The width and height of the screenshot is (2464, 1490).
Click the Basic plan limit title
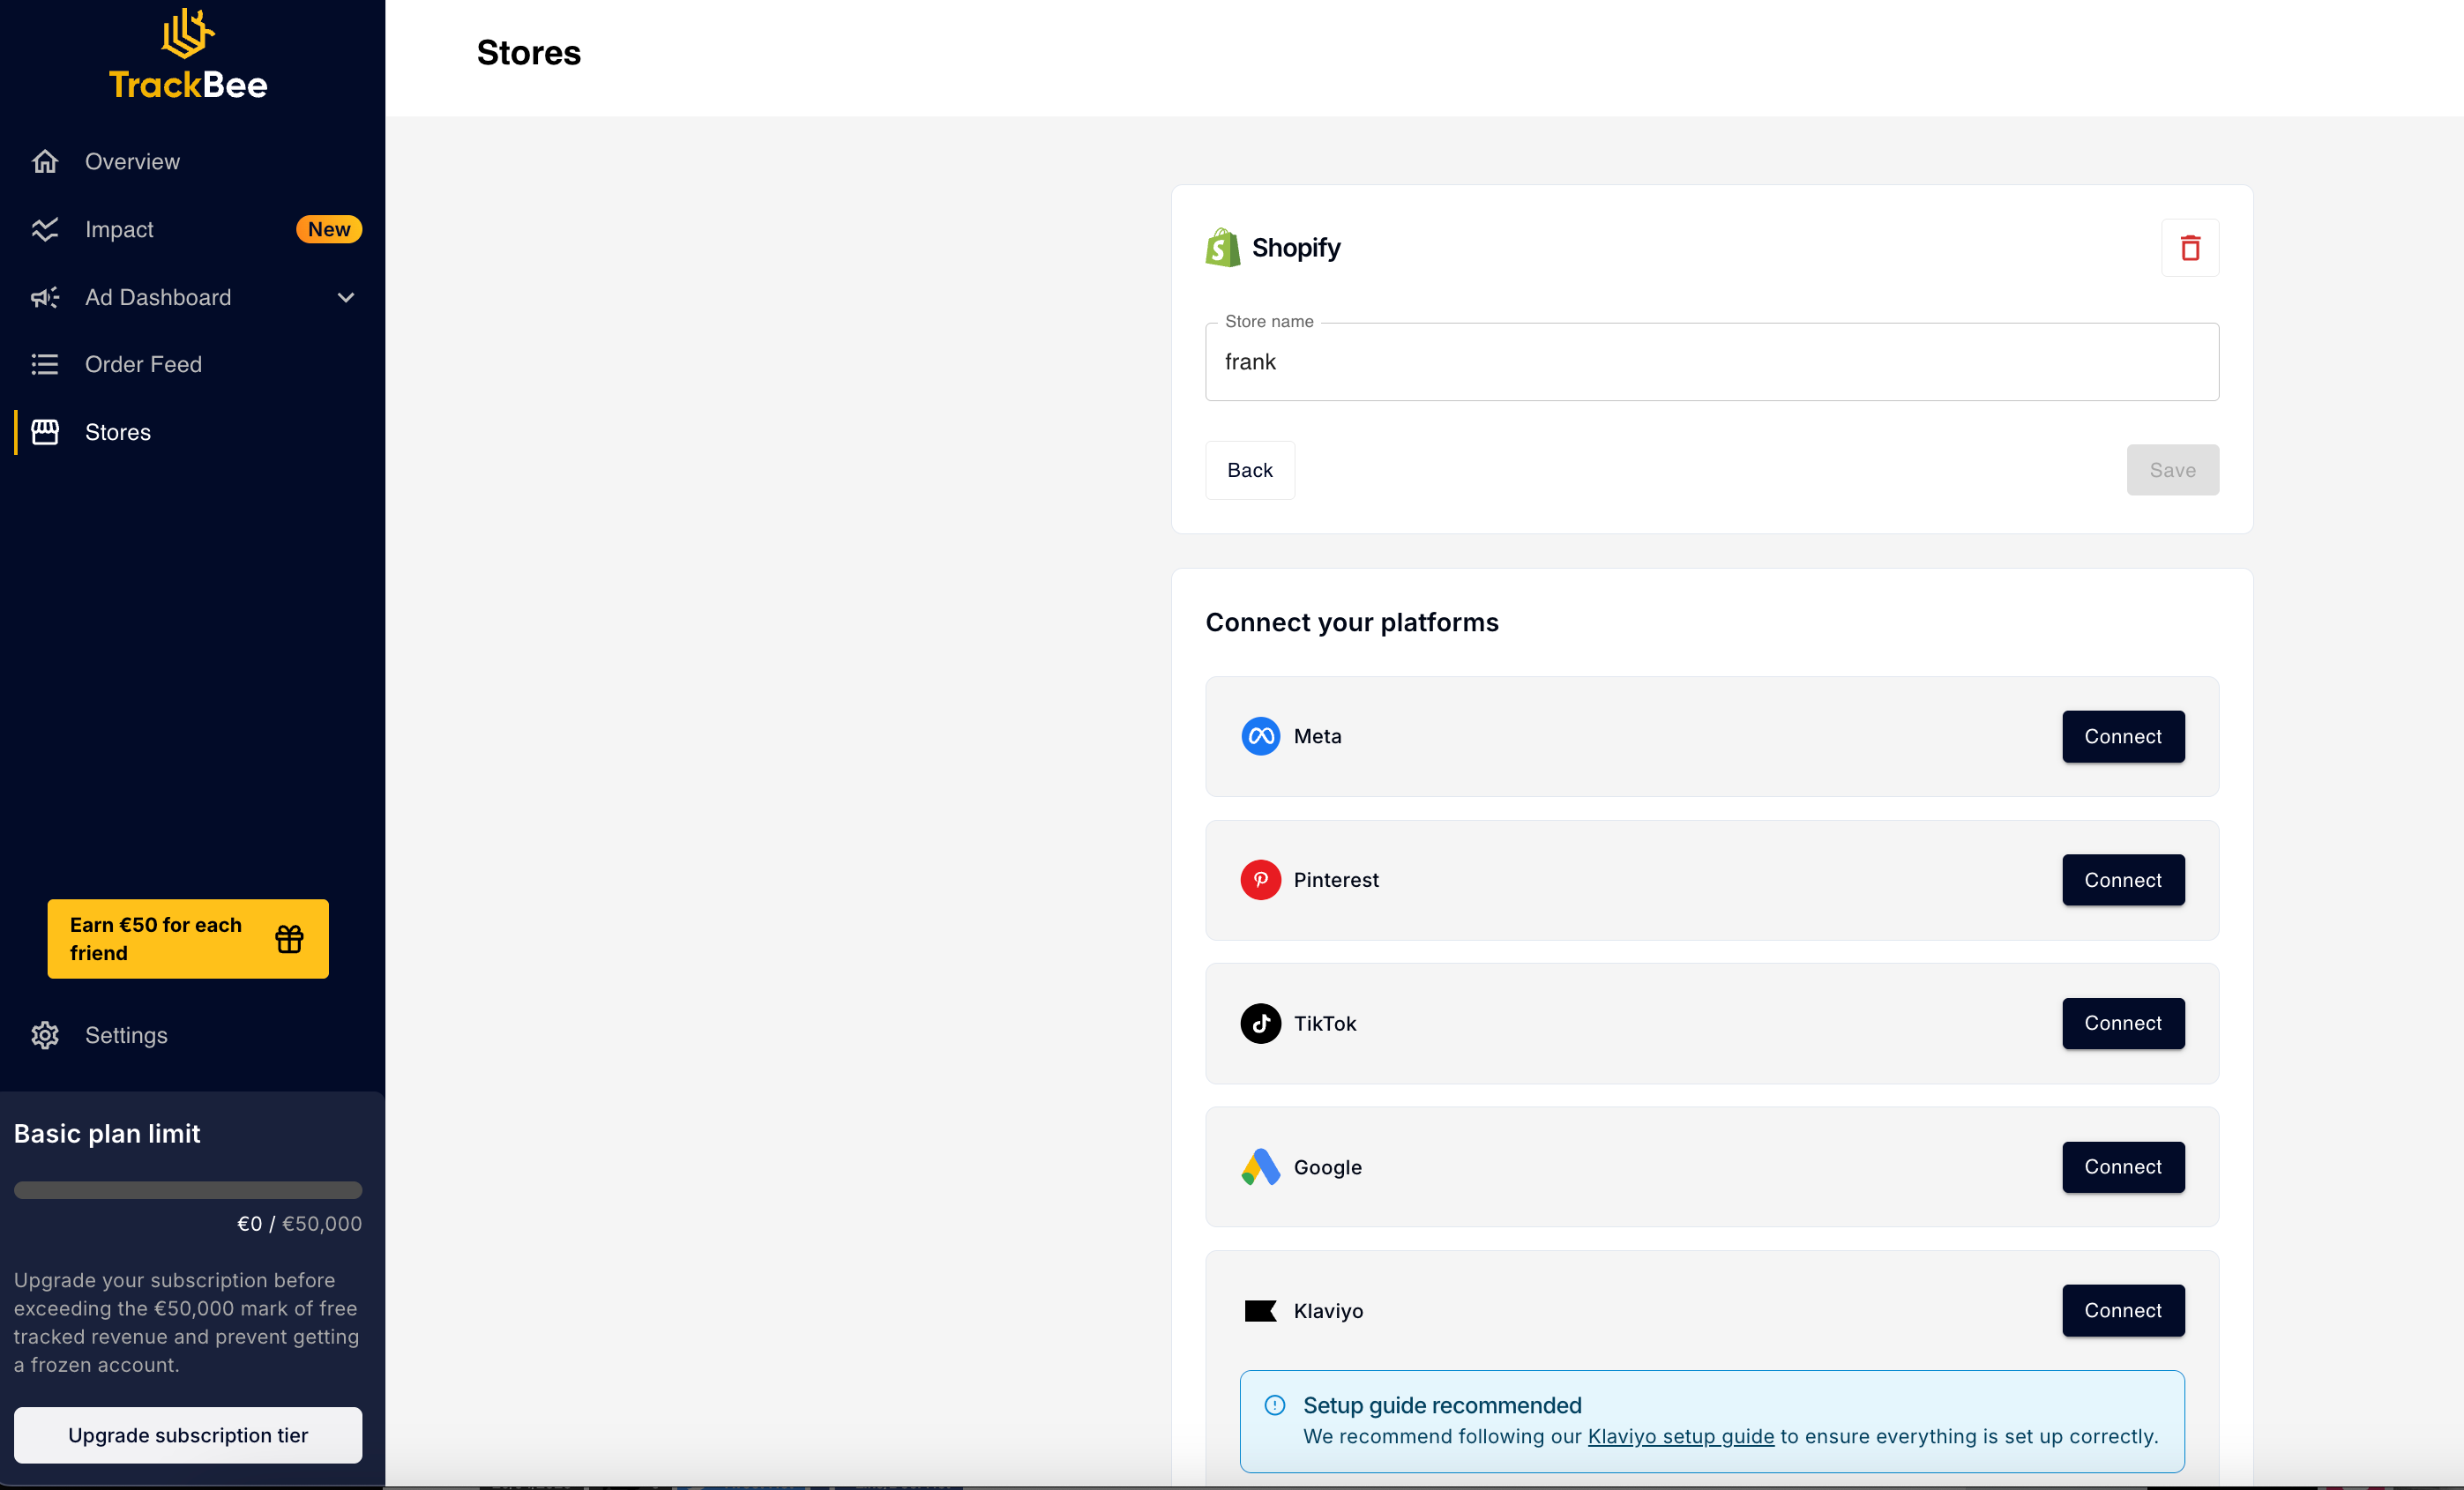click(x=107, y=1133)
